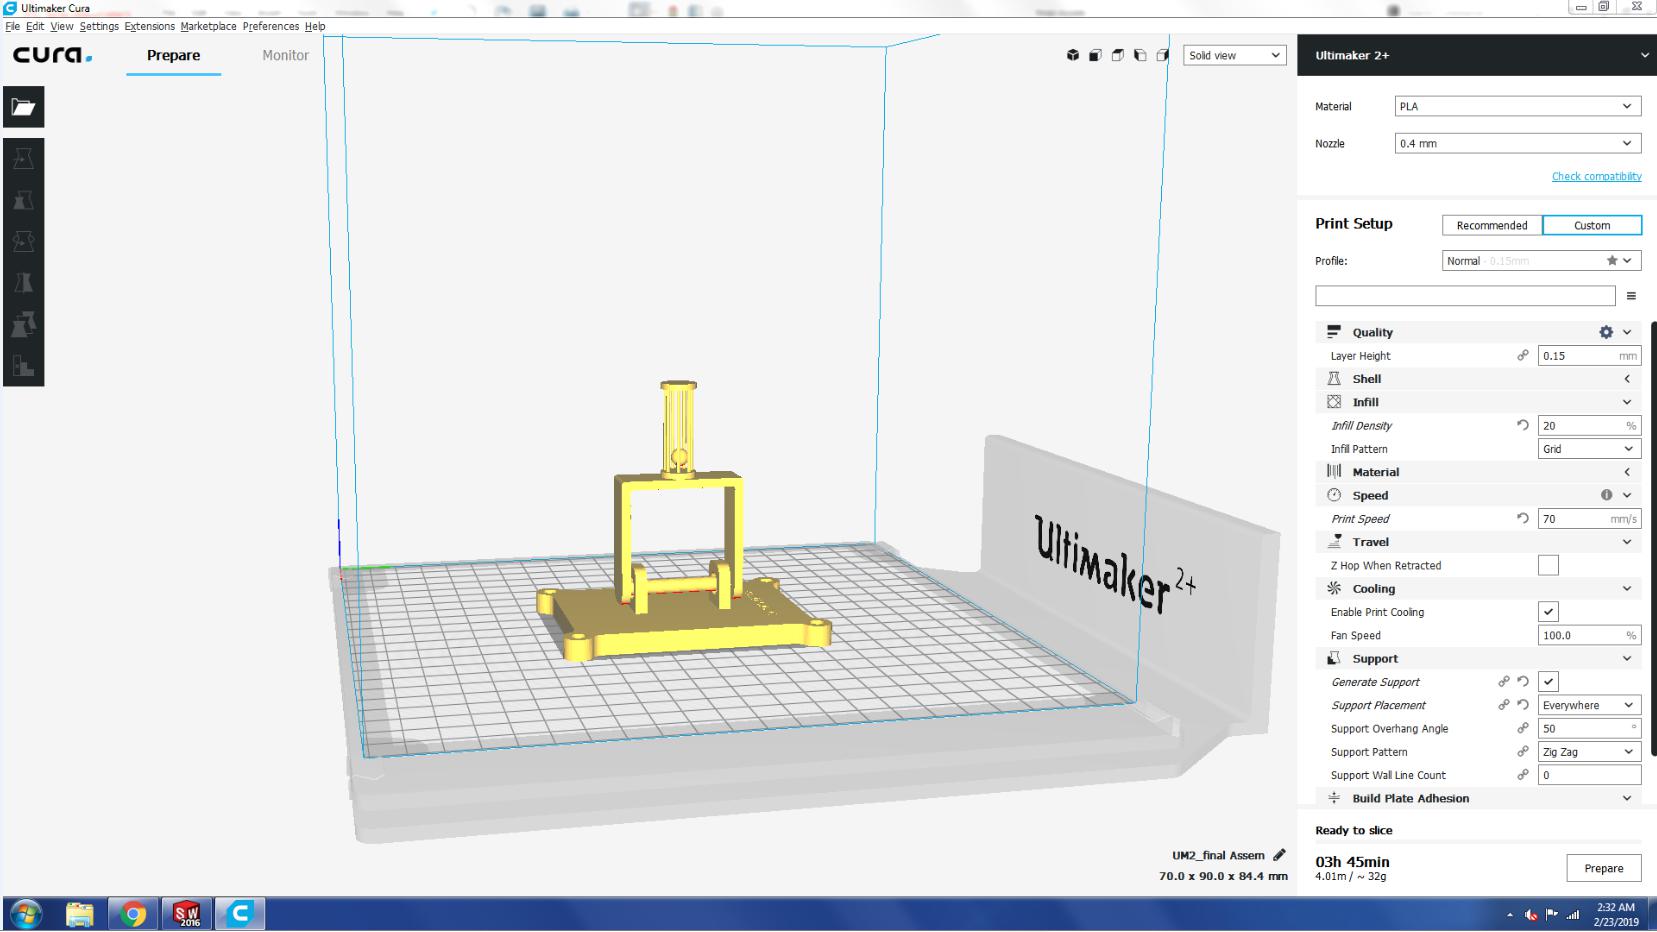Click the link icon beside Generate Support
The height and width of the screenshot is (932, 1657).
1504,682
